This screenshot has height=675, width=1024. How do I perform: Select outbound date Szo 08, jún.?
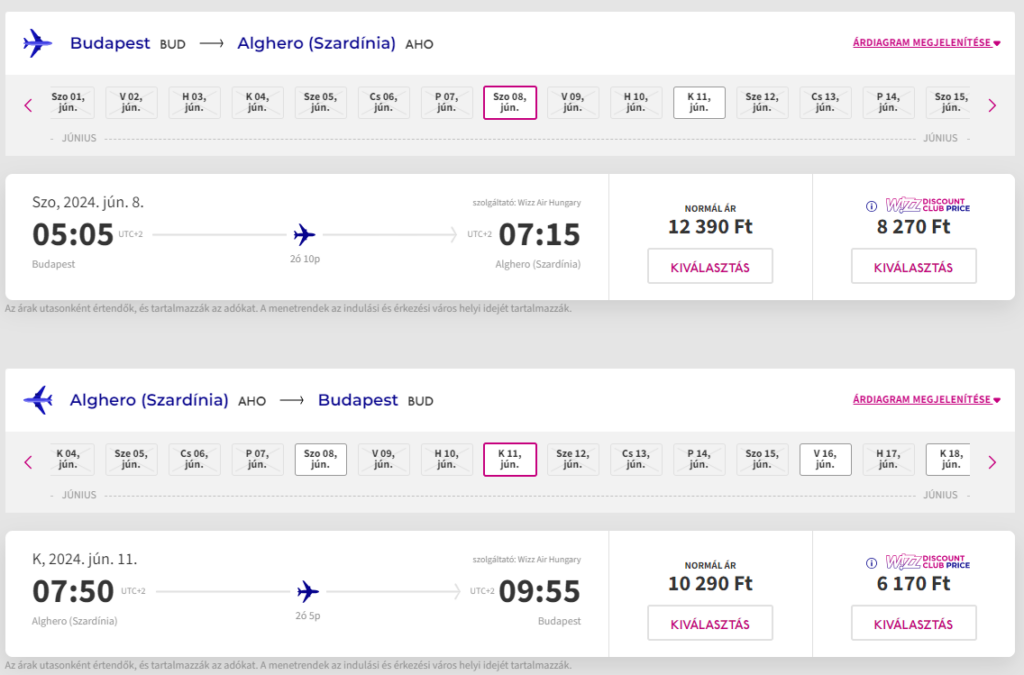(510, 102)
